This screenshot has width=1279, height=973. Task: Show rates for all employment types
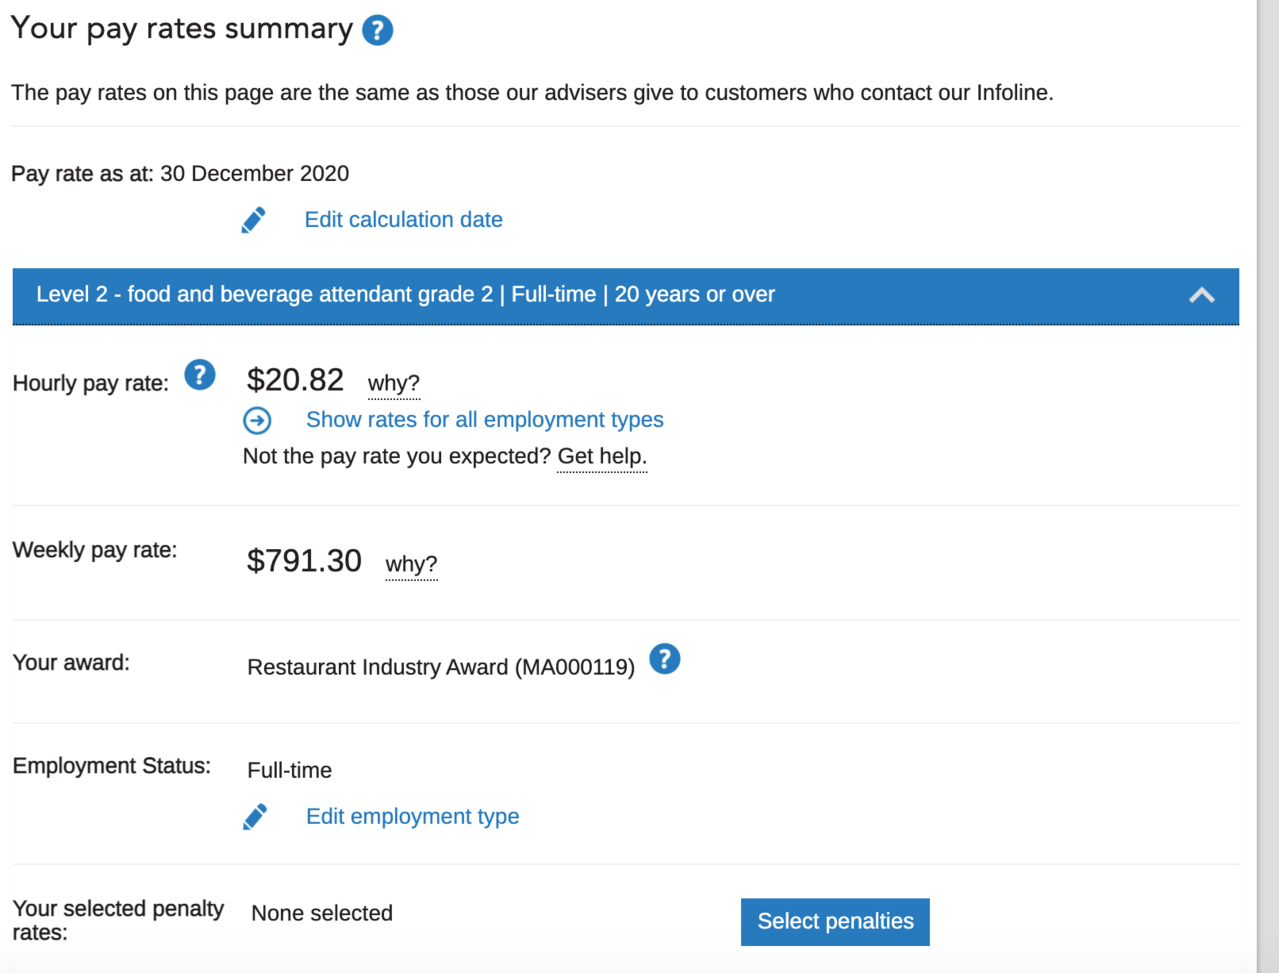[484, 420]
